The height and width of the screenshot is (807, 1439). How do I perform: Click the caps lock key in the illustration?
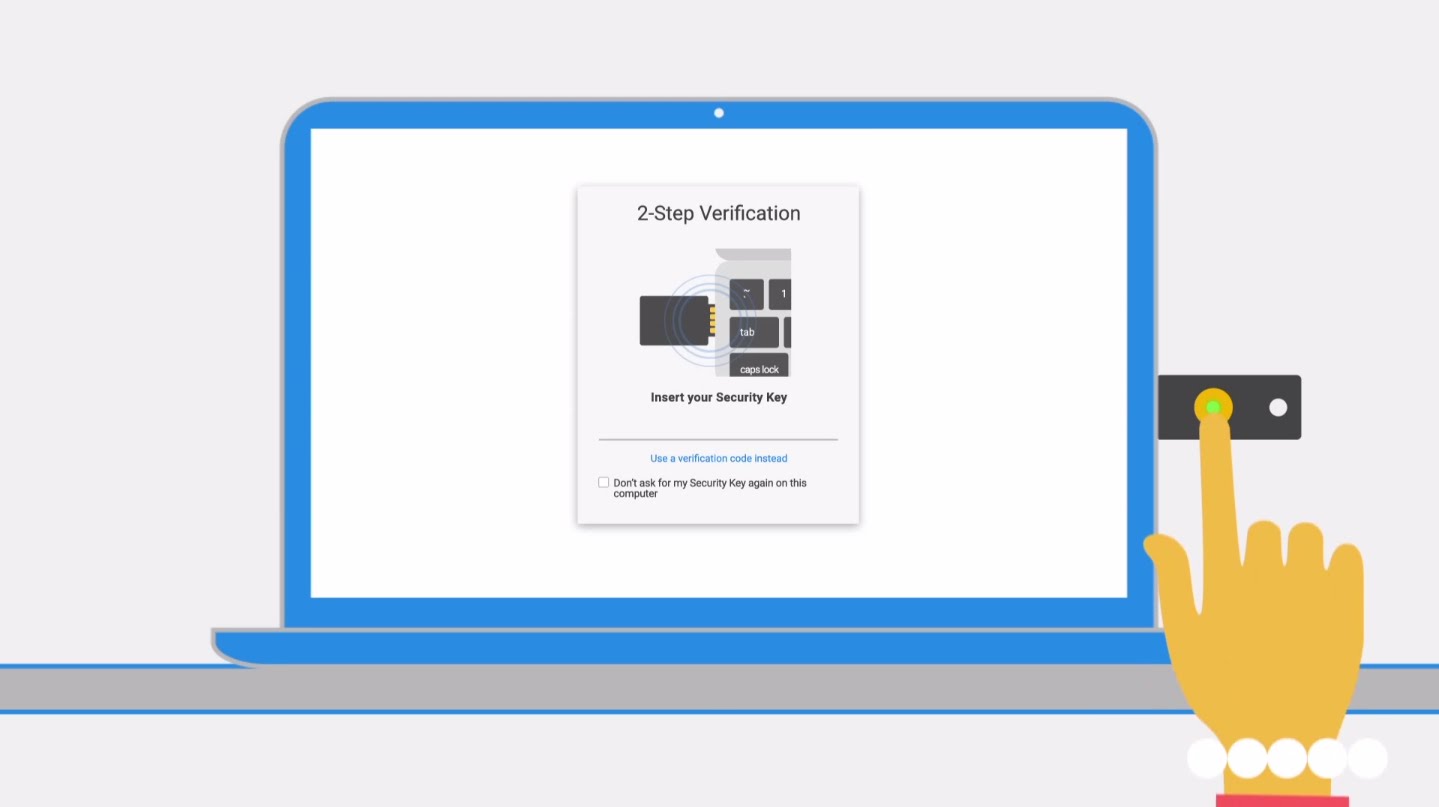[759, 366]
